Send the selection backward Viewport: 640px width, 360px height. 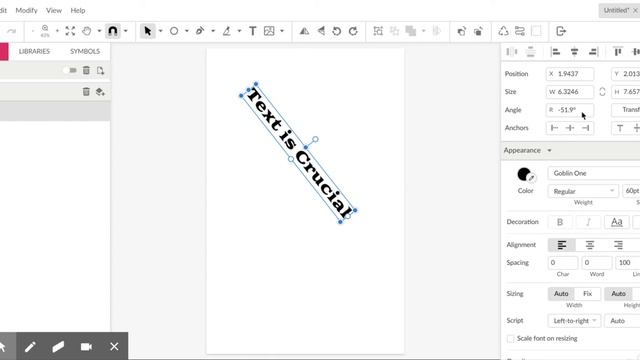478,31
